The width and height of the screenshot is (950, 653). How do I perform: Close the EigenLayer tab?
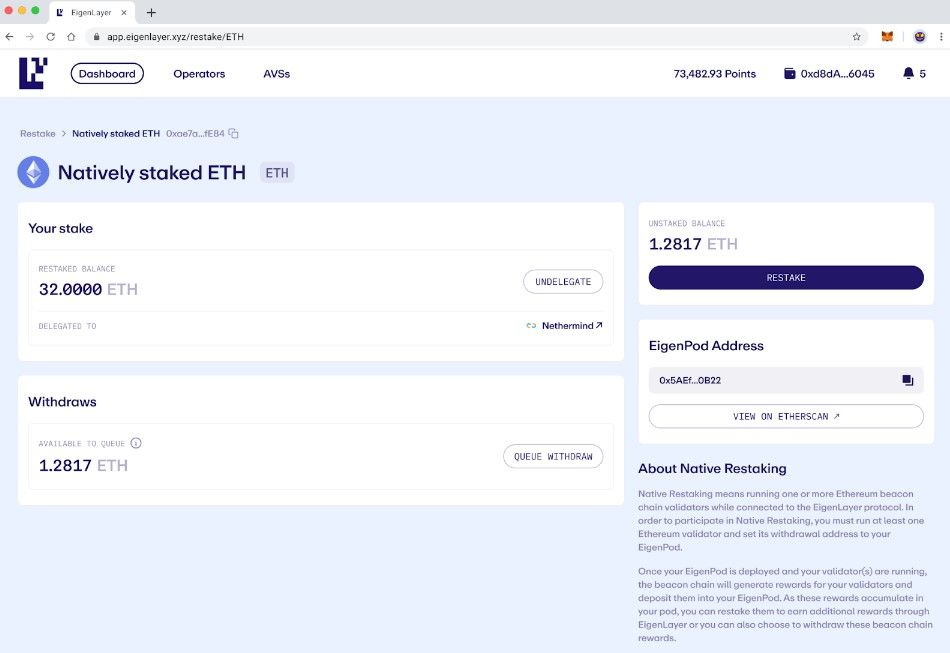point(124,12)
